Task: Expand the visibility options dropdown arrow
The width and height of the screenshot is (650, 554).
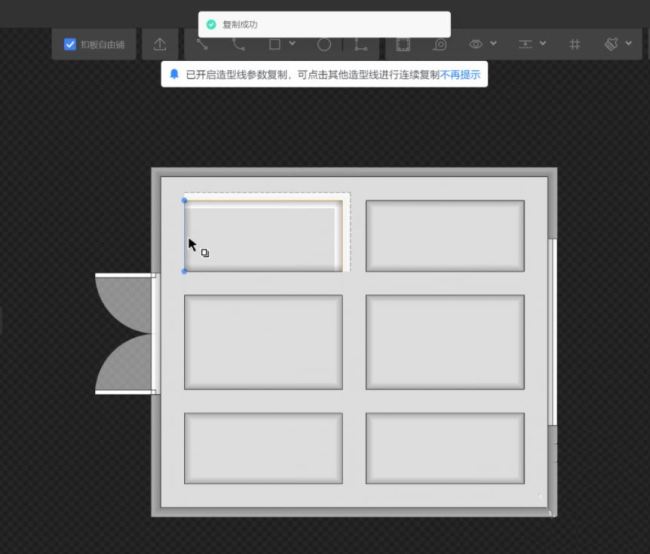Action: click(x=494, y=45)
